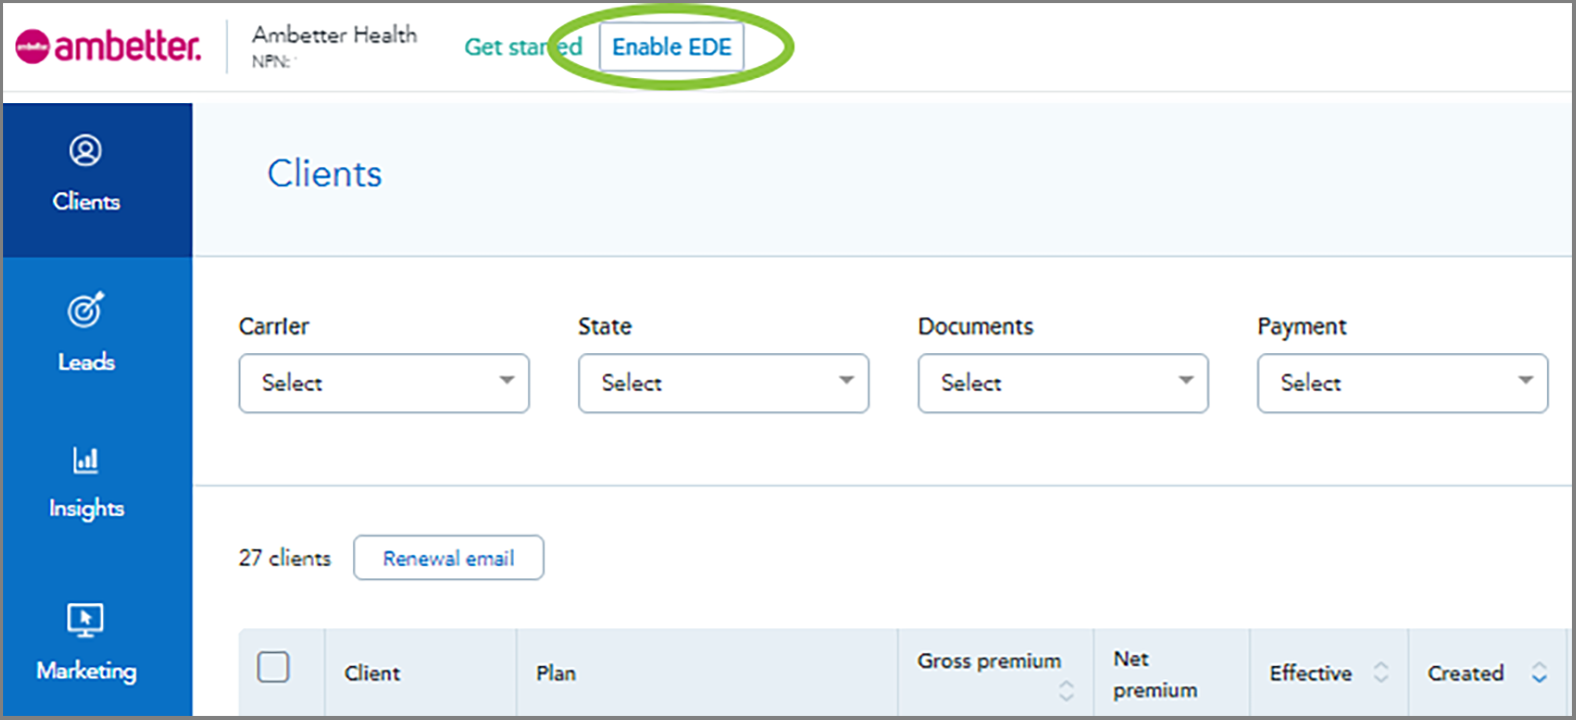
Task: Sort by Created date arrows
Action: [1539, 673]
